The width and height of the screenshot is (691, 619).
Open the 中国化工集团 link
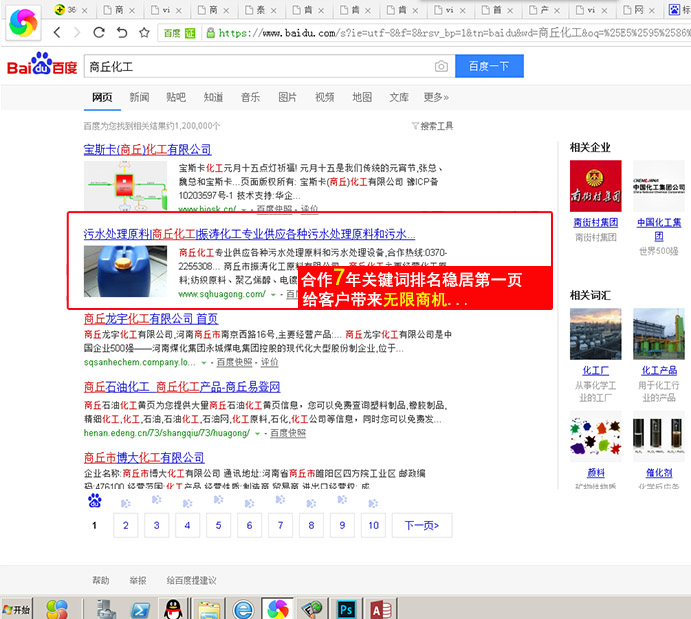tap(659, 229)
